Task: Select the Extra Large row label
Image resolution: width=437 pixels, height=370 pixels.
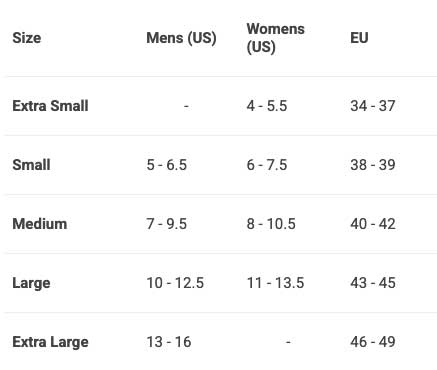Action: tap(50, 342)
